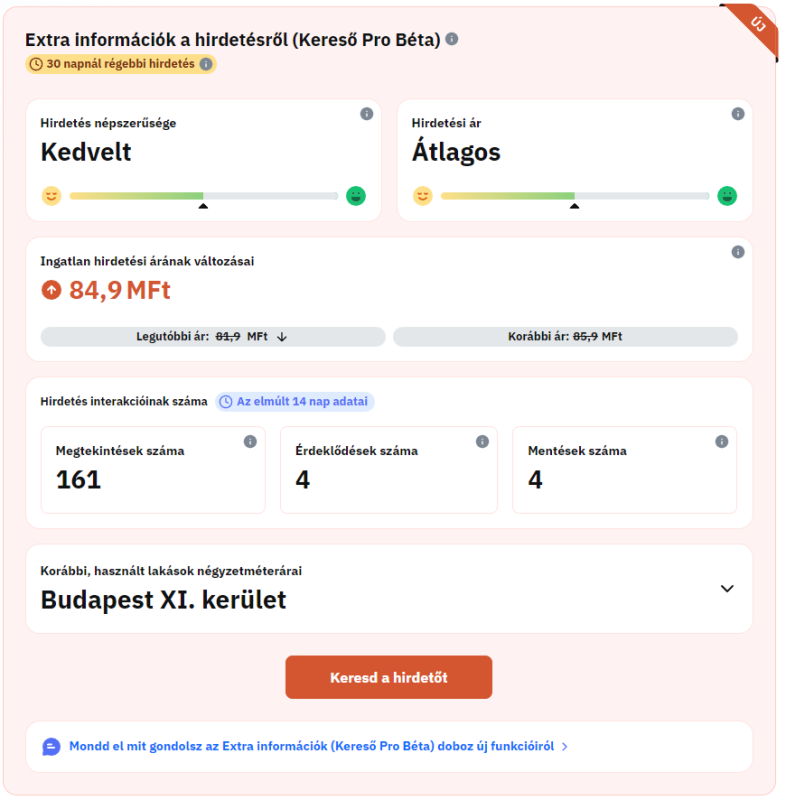Click green happy face on popularity scale

356,196
